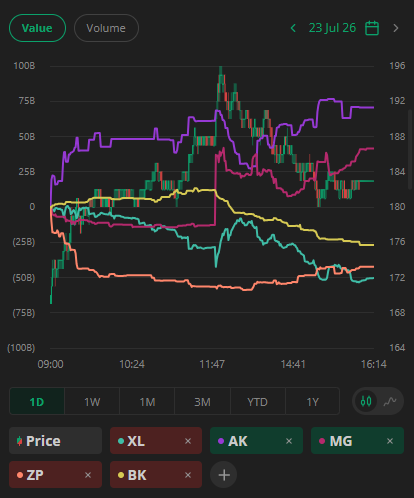
Task: Remove the MG broker series
Action: (x=390, y=441)
